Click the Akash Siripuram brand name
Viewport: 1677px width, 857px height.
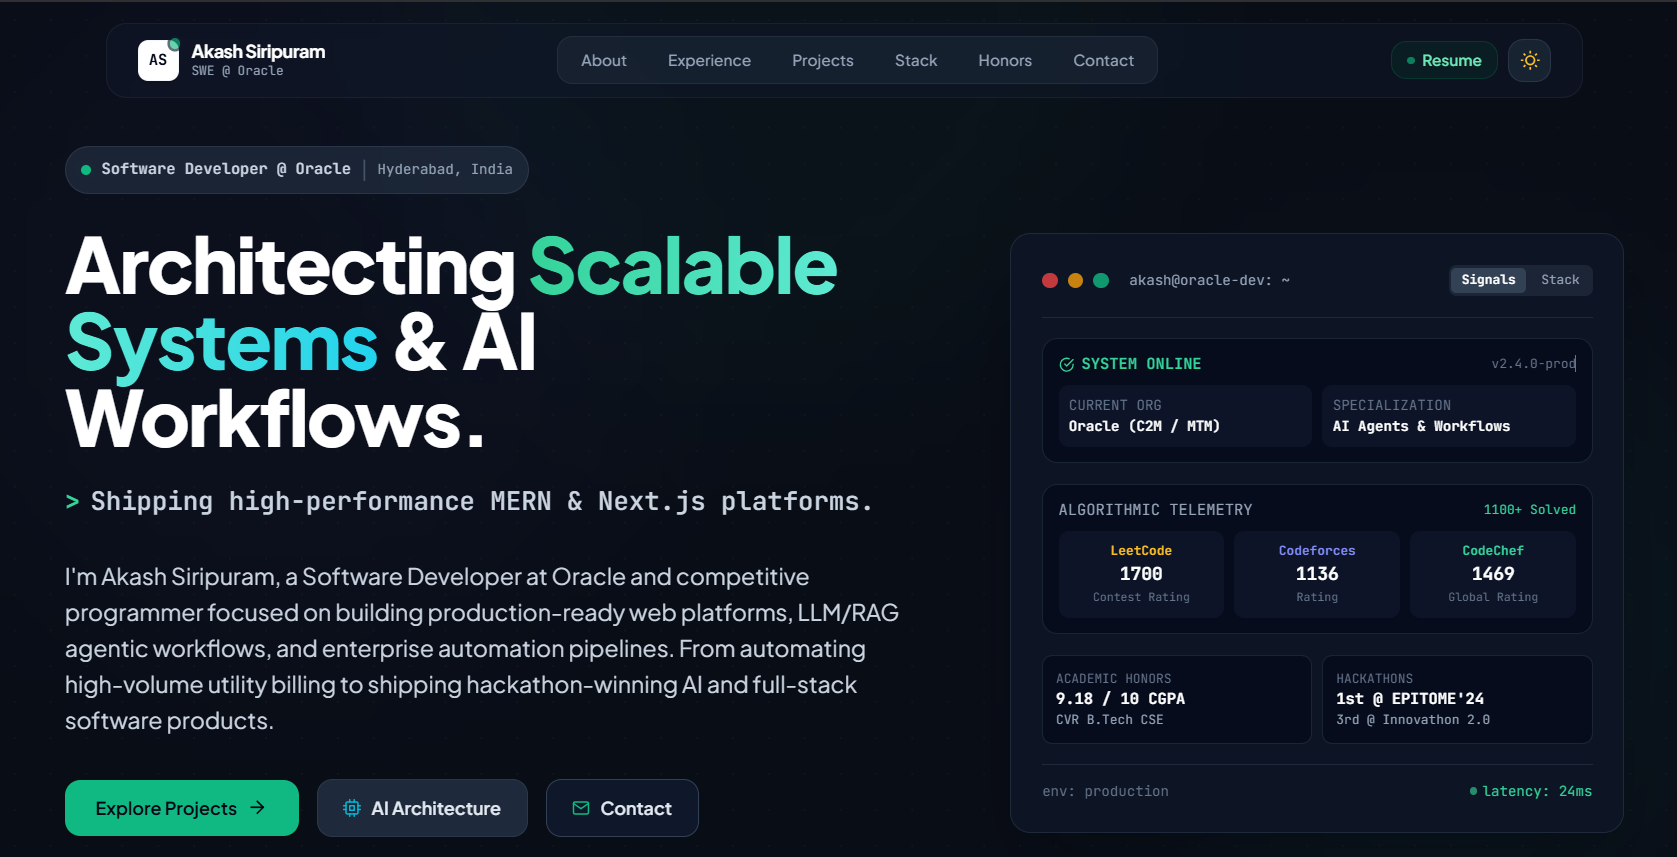pyautogui.click(x=258, y=52)
